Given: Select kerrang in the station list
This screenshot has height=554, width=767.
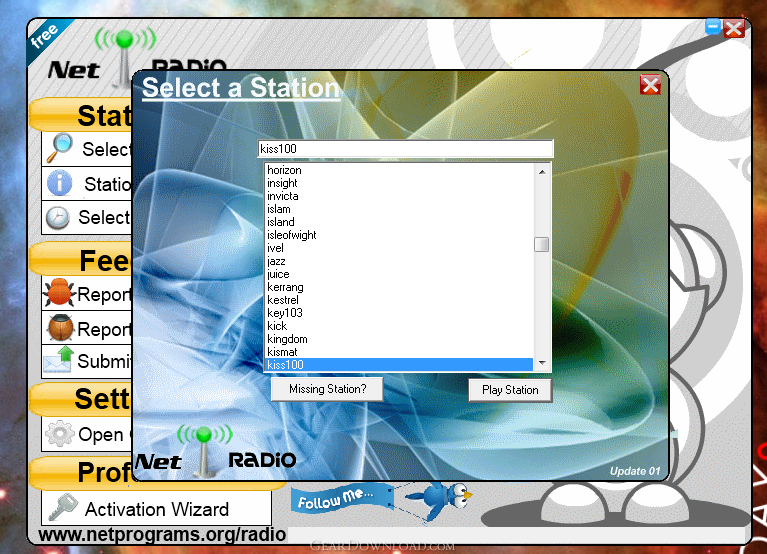Looking at the screenshot, I should tap(399, 287).
